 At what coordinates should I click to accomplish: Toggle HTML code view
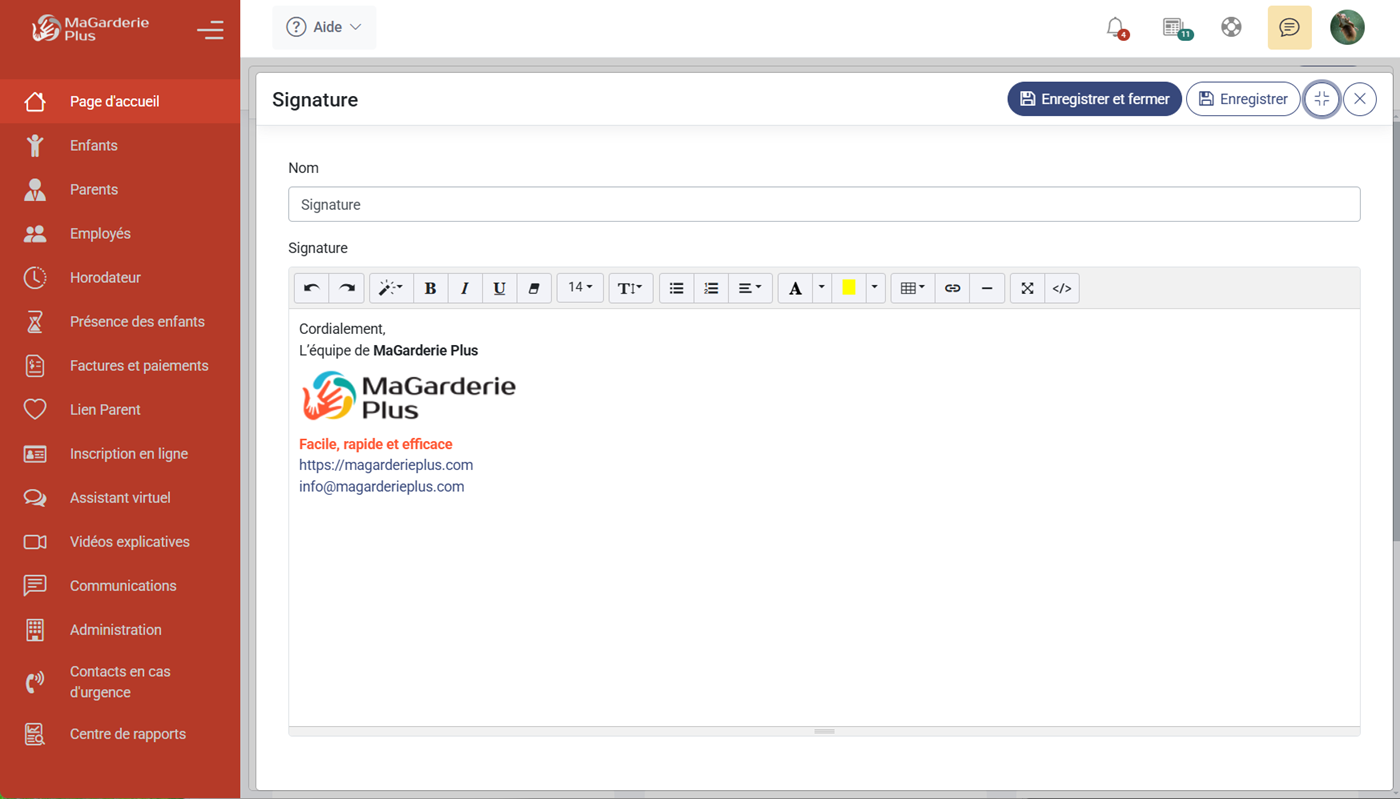click(x=1062, y=288)
